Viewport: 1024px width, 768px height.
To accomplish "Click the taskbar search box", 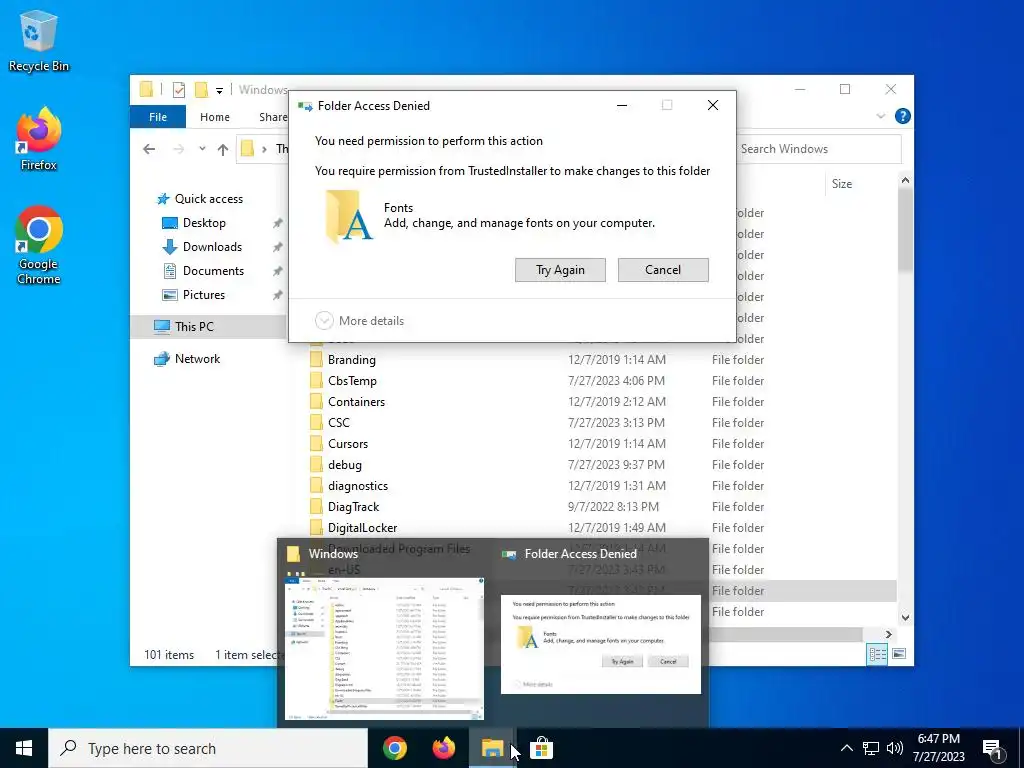I will [208, 748].
